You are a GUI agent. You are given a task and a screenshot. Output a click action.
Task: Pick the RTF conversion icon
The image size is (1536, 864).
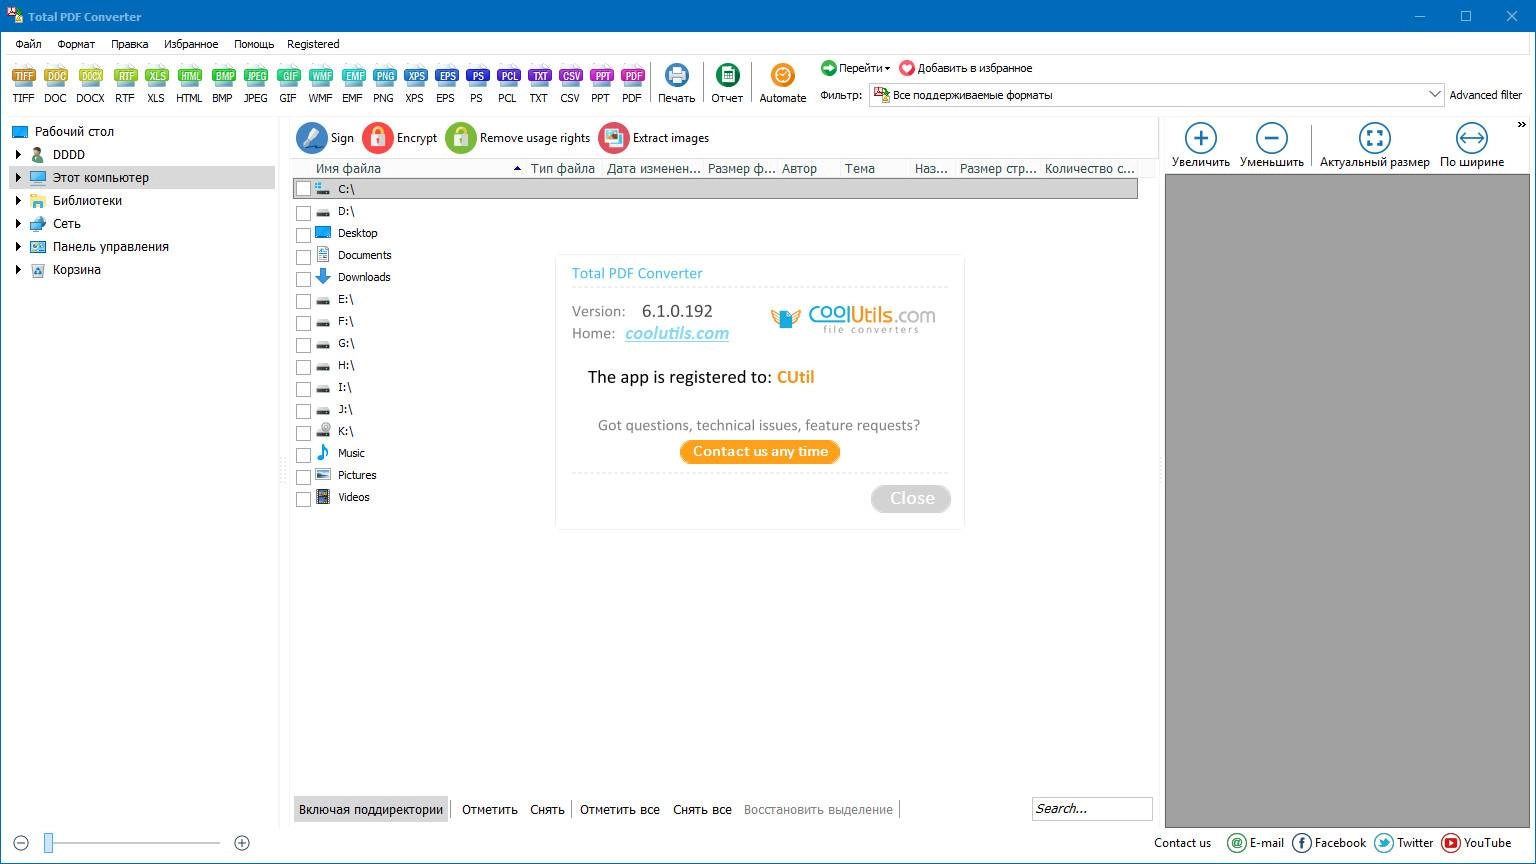click(x=124, y=84)
